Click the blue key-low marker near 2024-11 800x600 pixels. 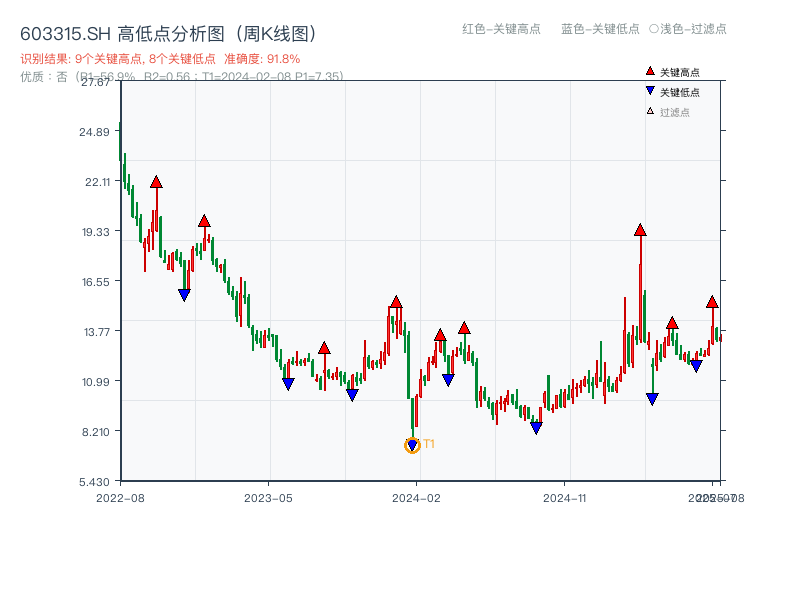tap(536, 427)
